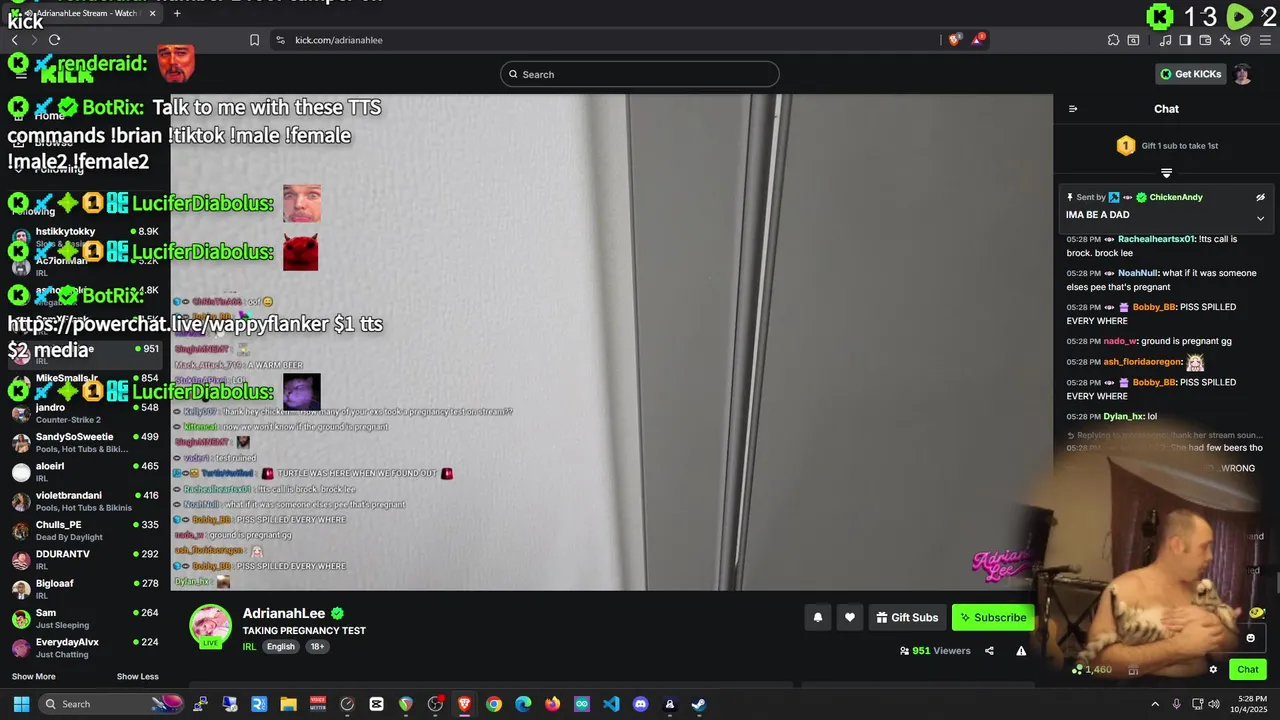The image size is (1280, 720).
Task: Open File Explorer from taskbar
Action: pyautogui.click(x=289, y=704)
